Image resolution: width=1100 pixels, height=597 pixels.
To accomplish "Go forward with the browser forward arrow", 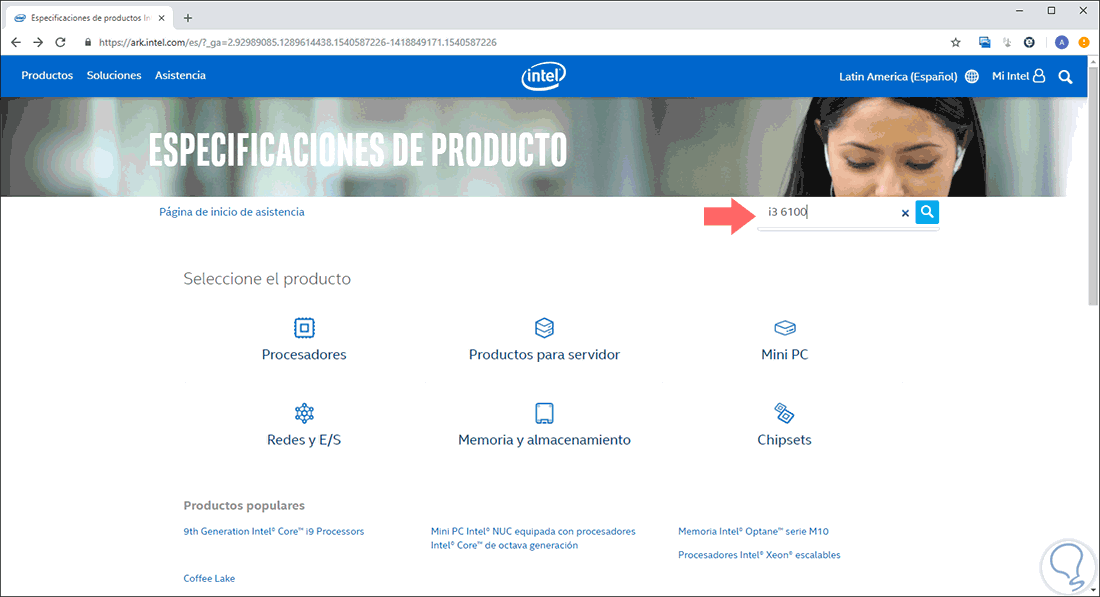I will [38, 43].
